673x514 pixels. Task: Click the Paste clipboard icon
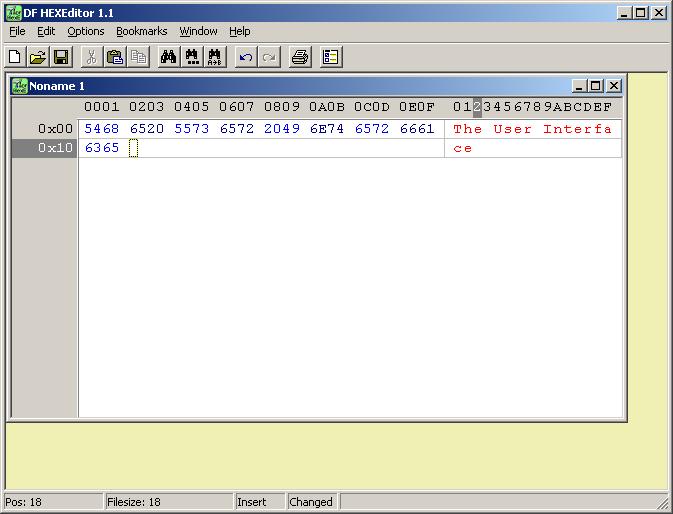click(x=115, y=57)
